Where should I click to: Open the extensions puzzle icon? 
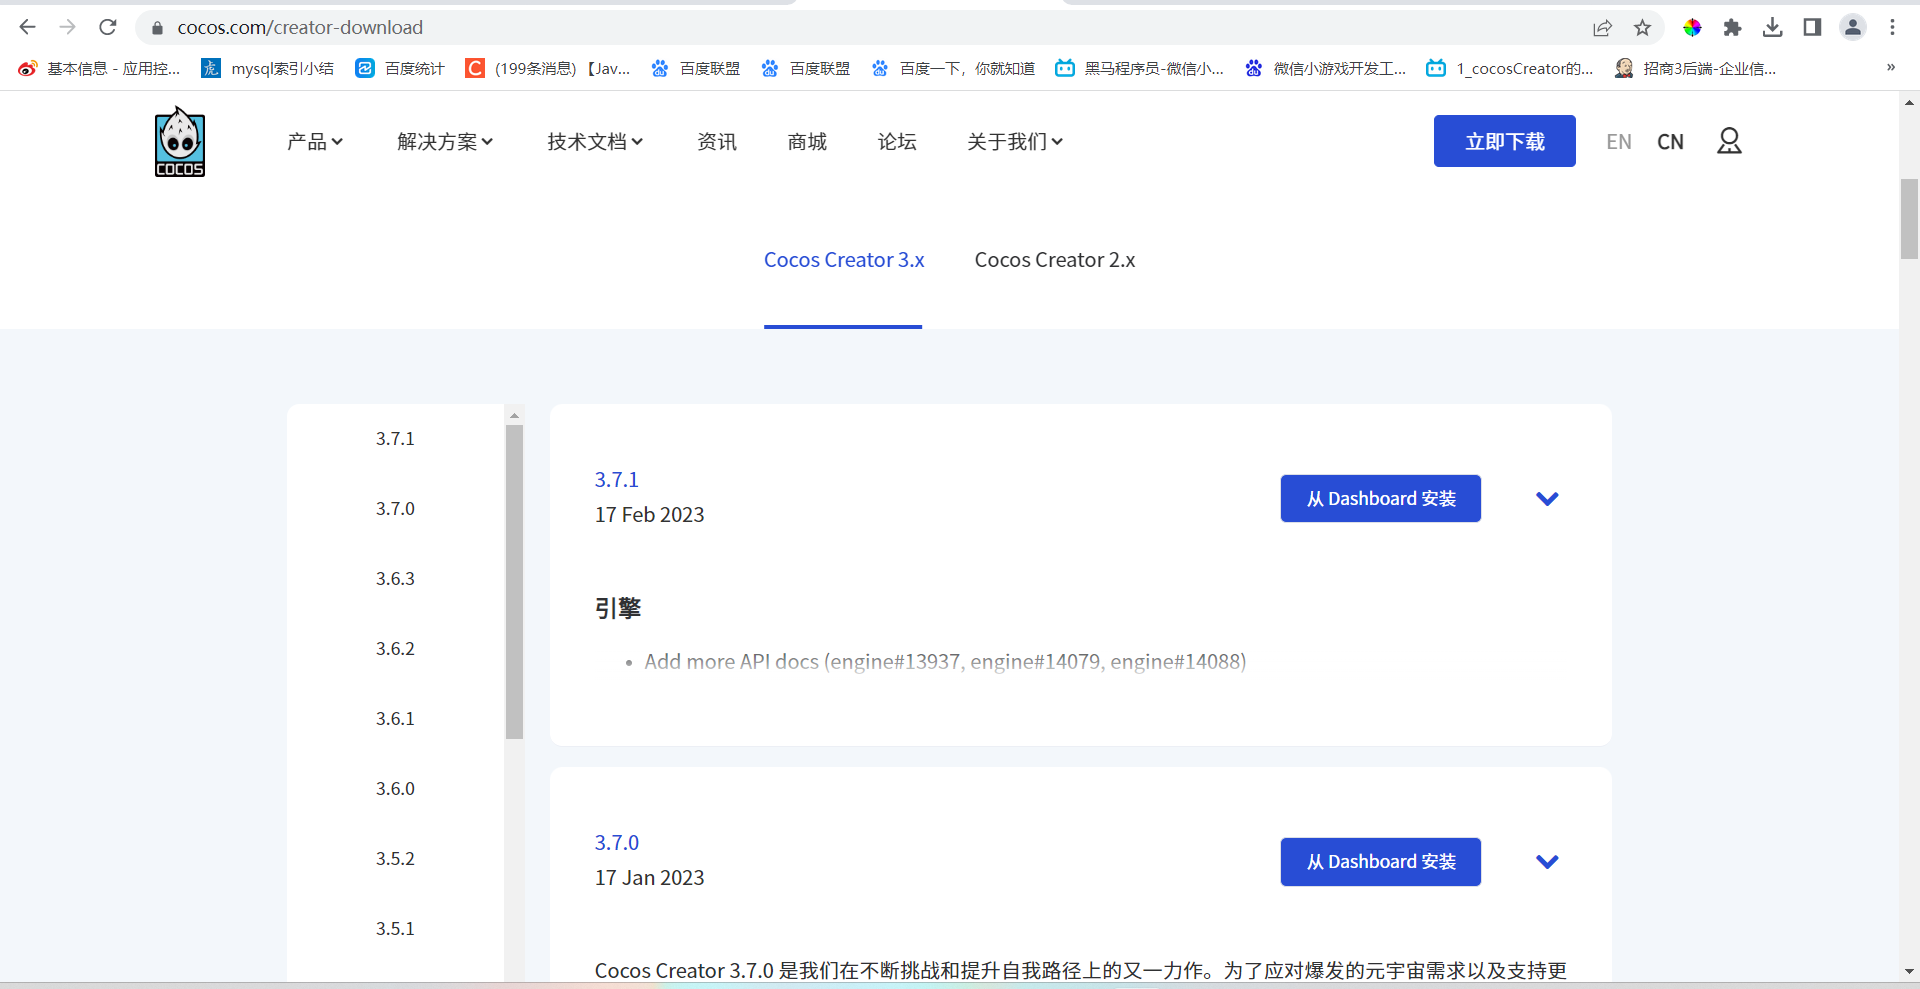(1732, 27)
